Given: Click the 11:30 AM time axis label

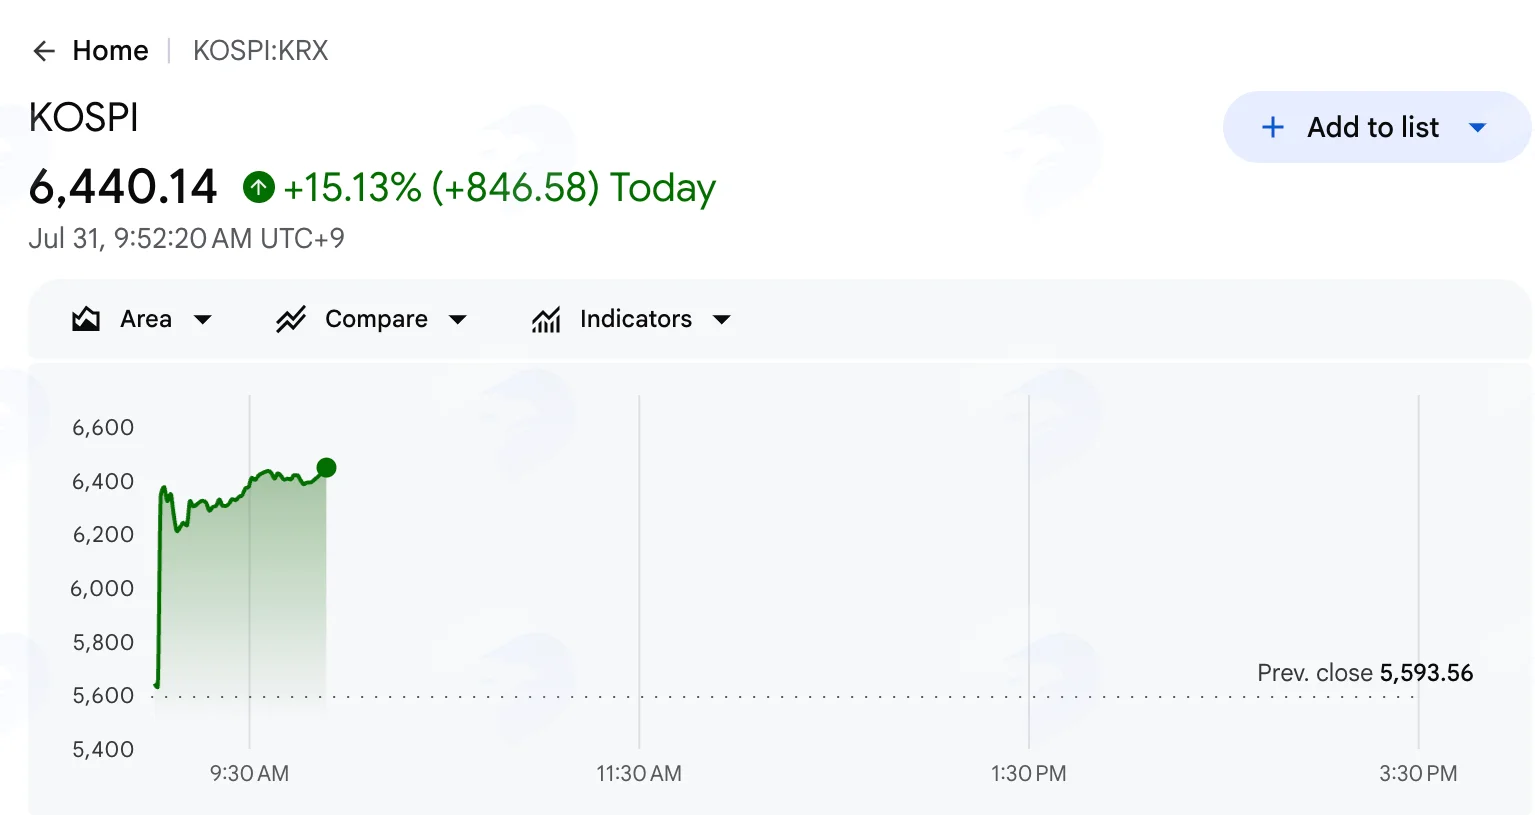Looking at the screenshot, I should pos(639,773).
